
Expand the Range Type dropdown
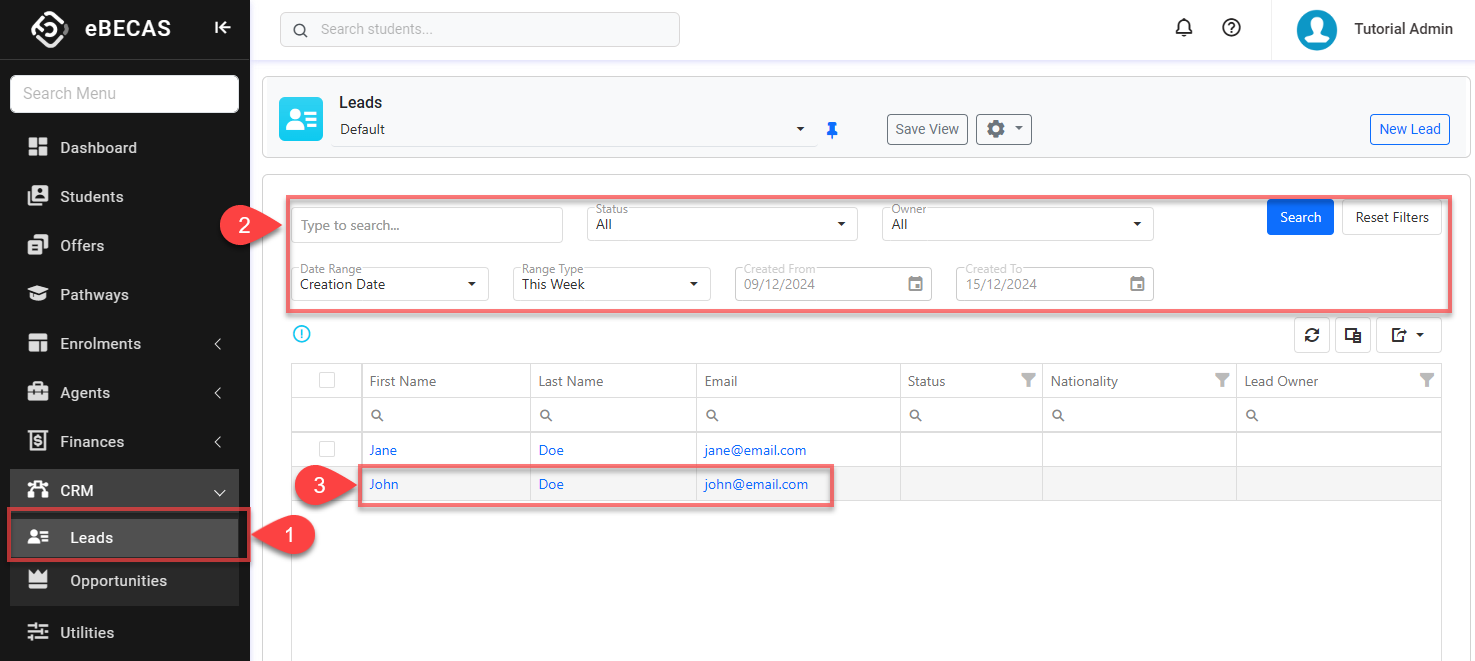tap(610, 284)
